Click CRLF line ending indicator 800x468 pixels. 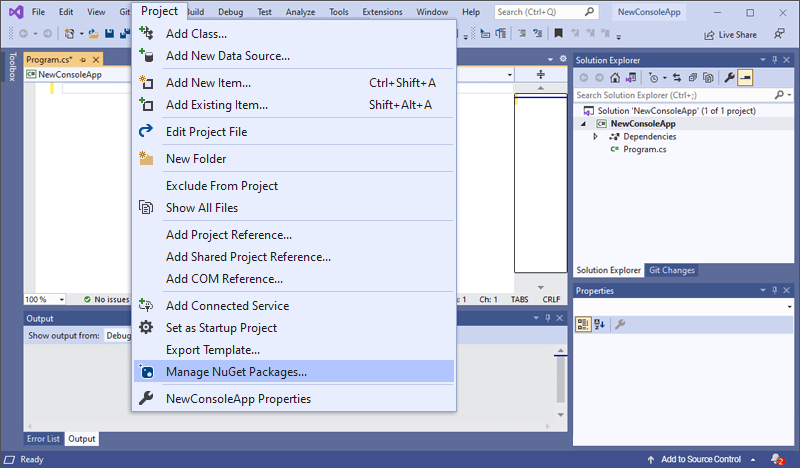(x=551, y=299)
